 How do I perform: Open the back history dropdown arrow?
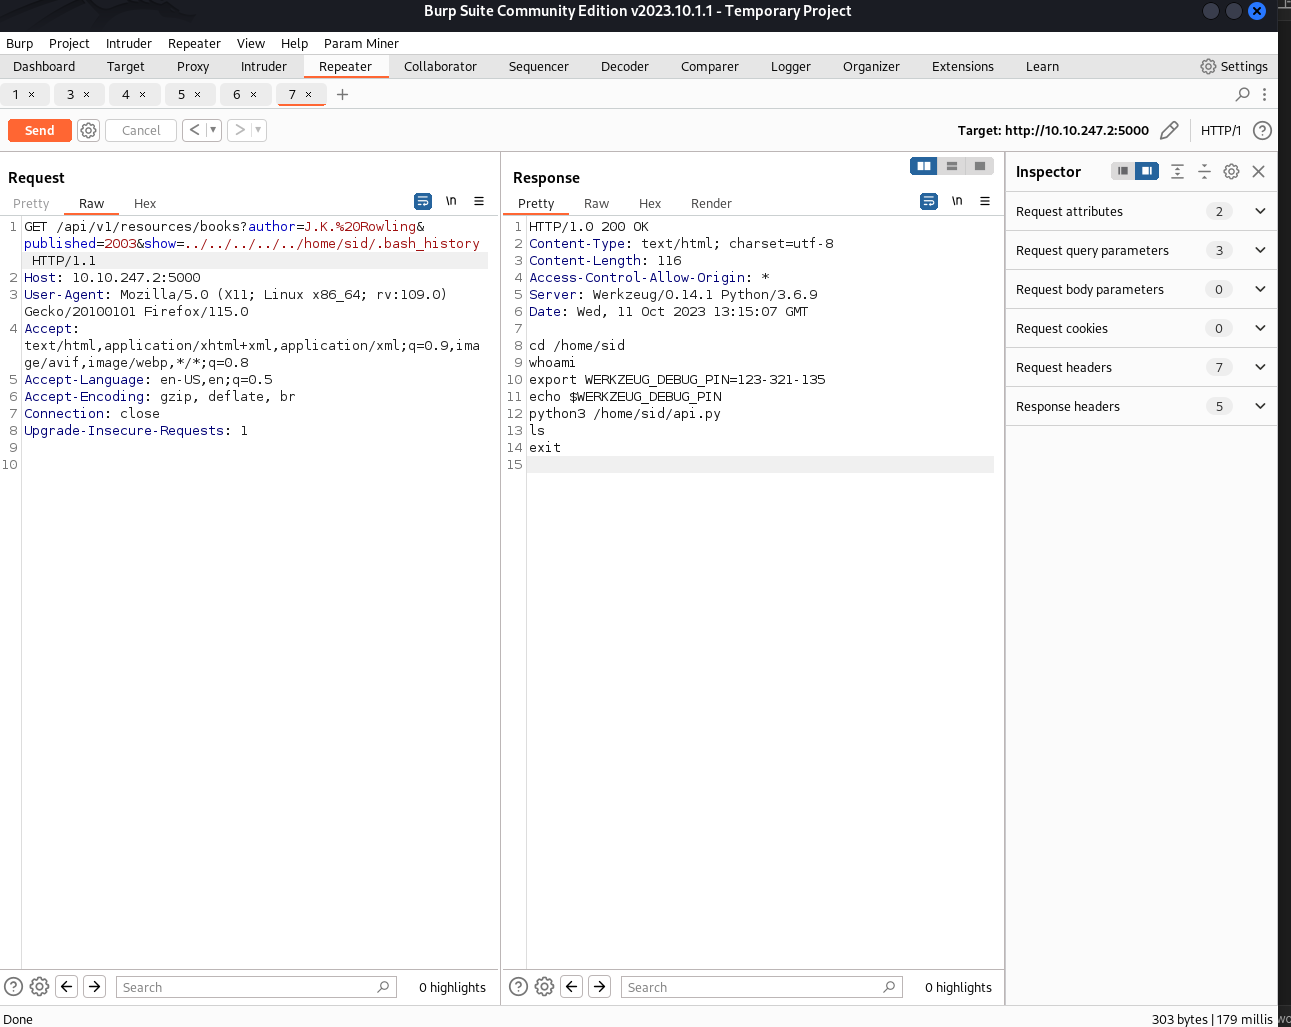[213, 130]
